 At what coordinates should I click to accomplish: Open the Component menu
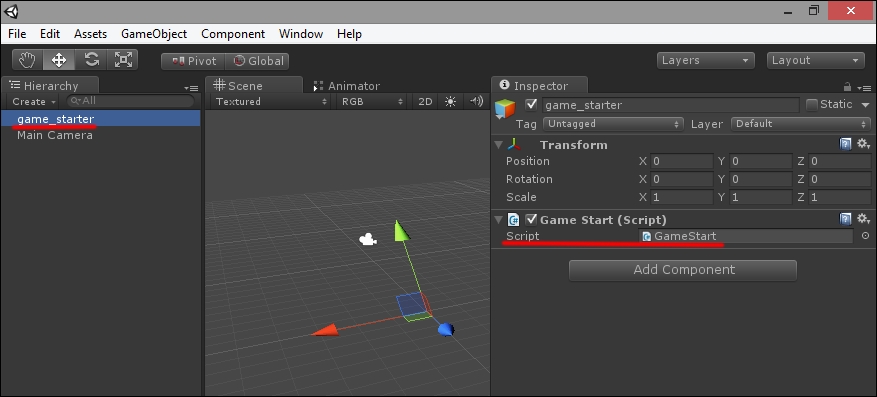click(x=233, y=34)
